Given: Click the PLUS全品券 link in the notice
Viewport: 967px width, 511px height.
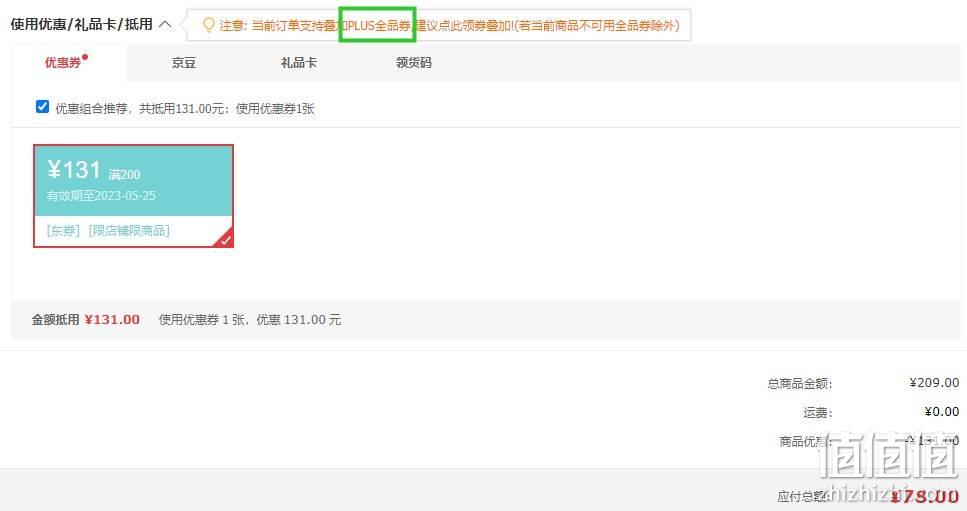Looking at the screenshot, I should 379,25.
